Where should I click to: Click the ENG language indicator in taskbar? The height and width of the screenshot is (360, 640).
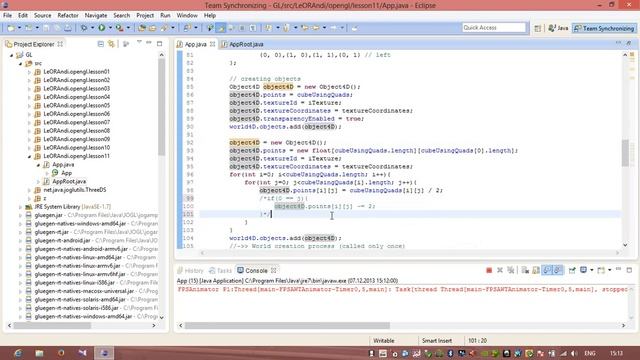pos(590,353)
